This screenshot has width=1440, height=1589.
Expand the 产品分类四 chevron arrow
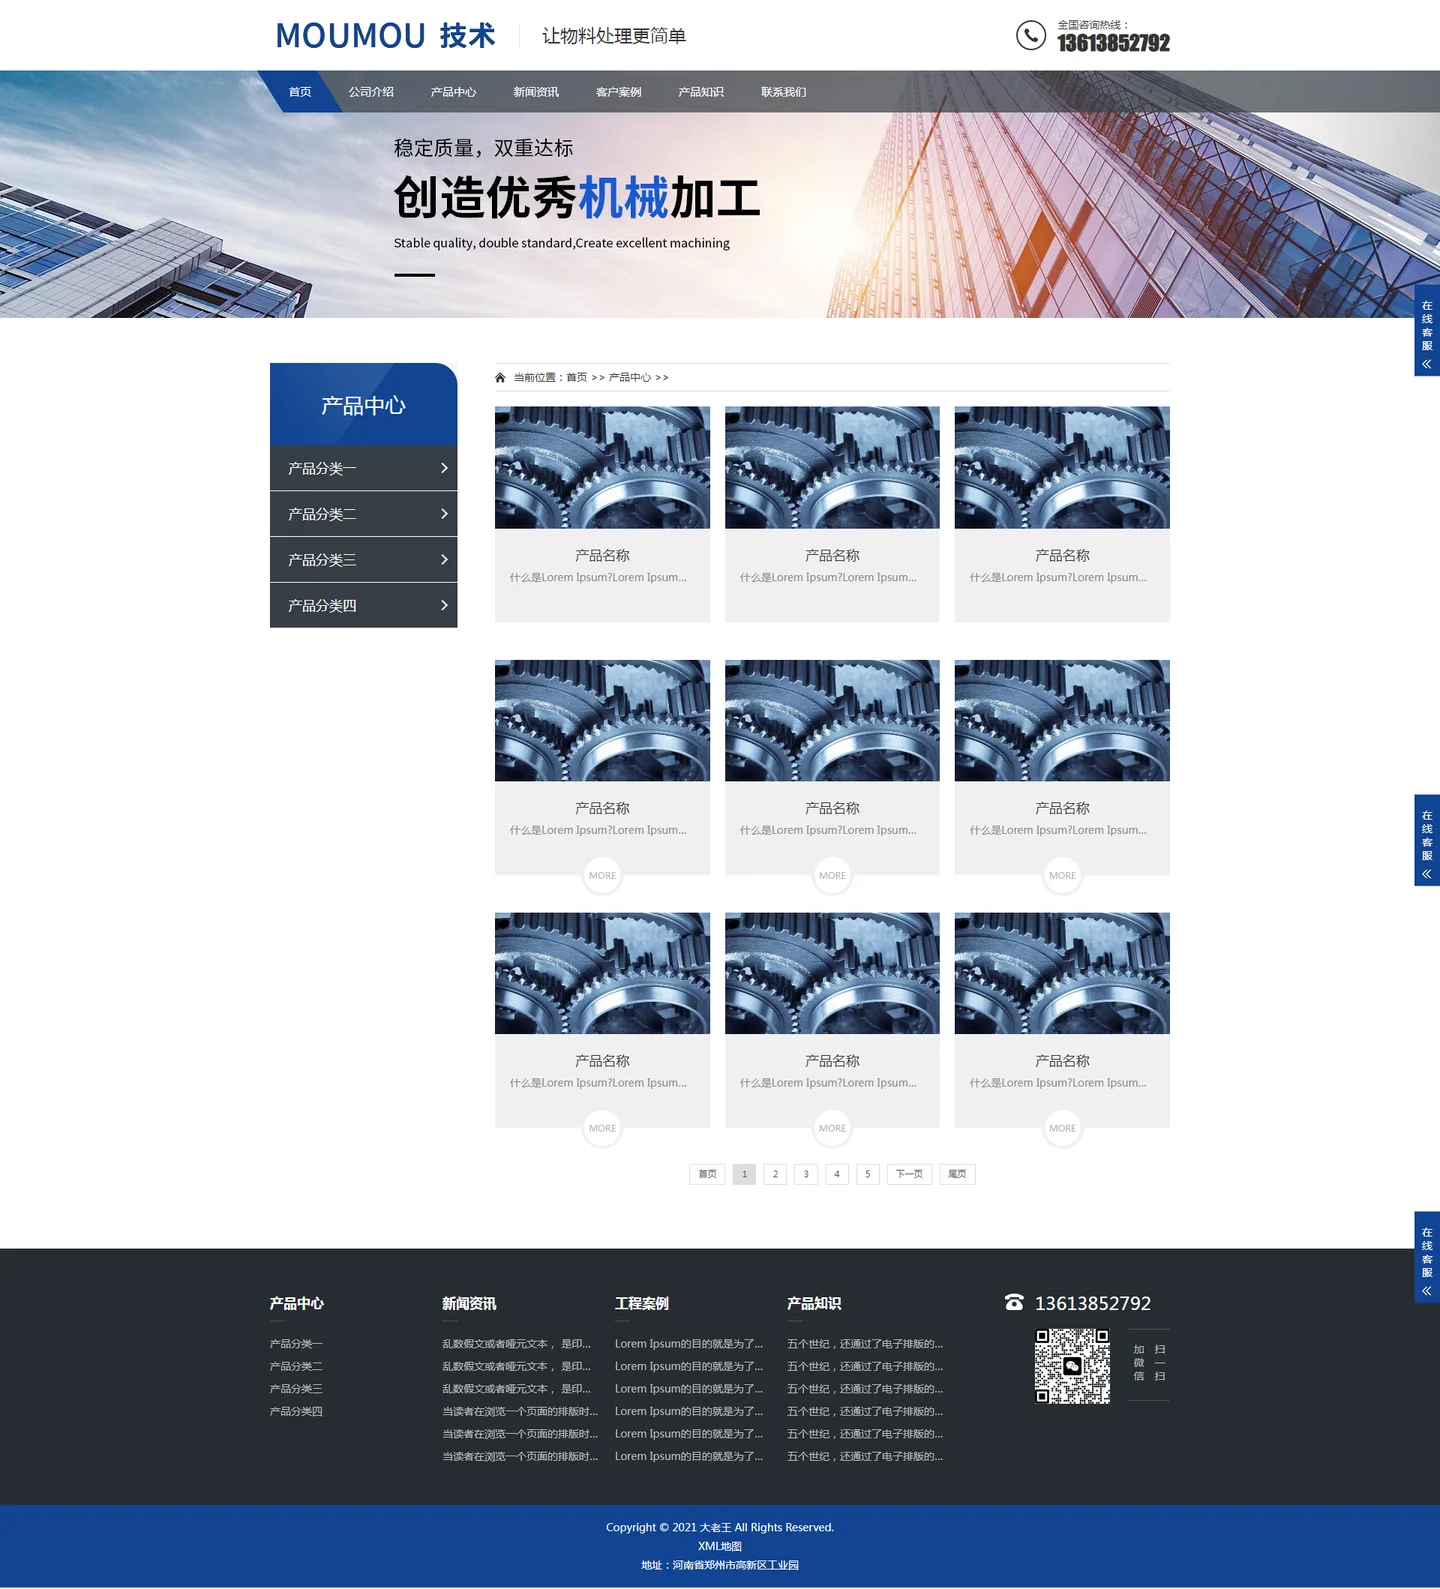pos(444,605)
